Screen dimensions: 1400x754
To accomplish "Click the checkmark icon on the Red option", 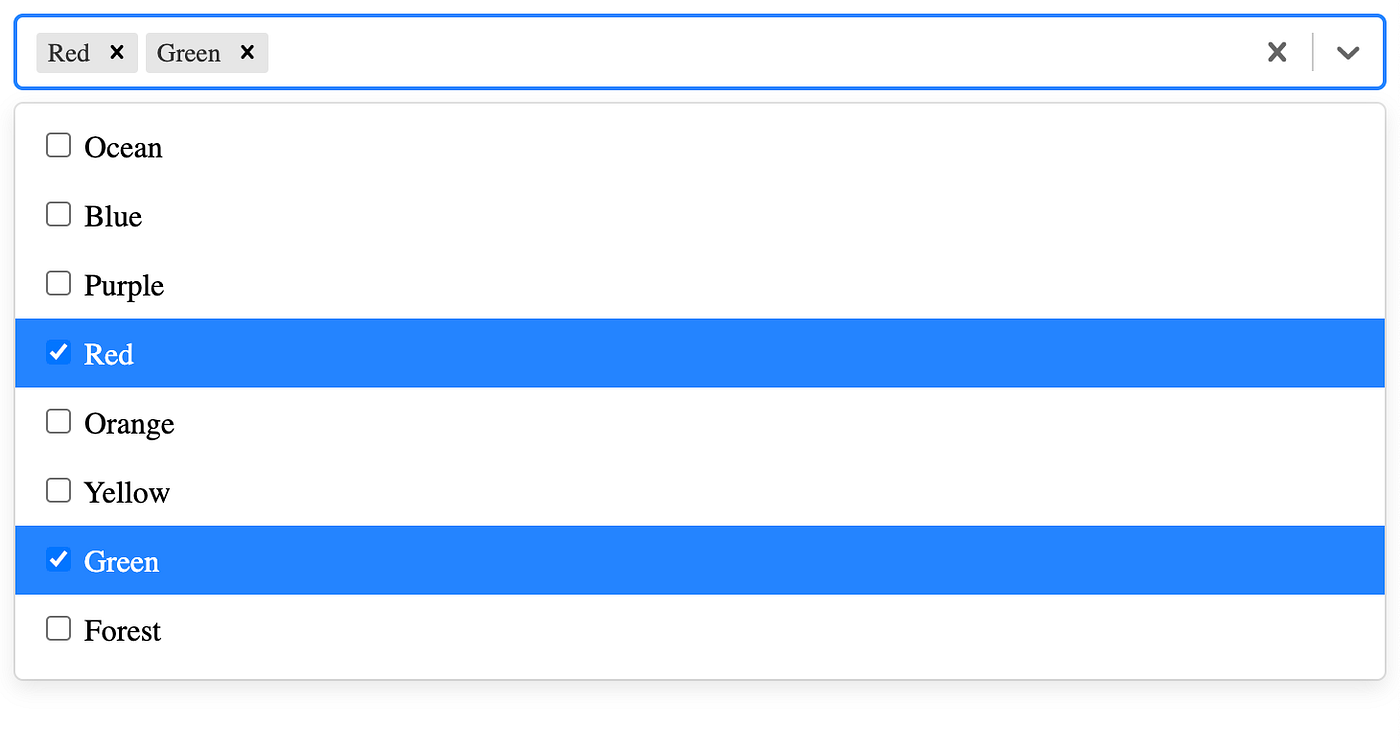I will point(58,352).
